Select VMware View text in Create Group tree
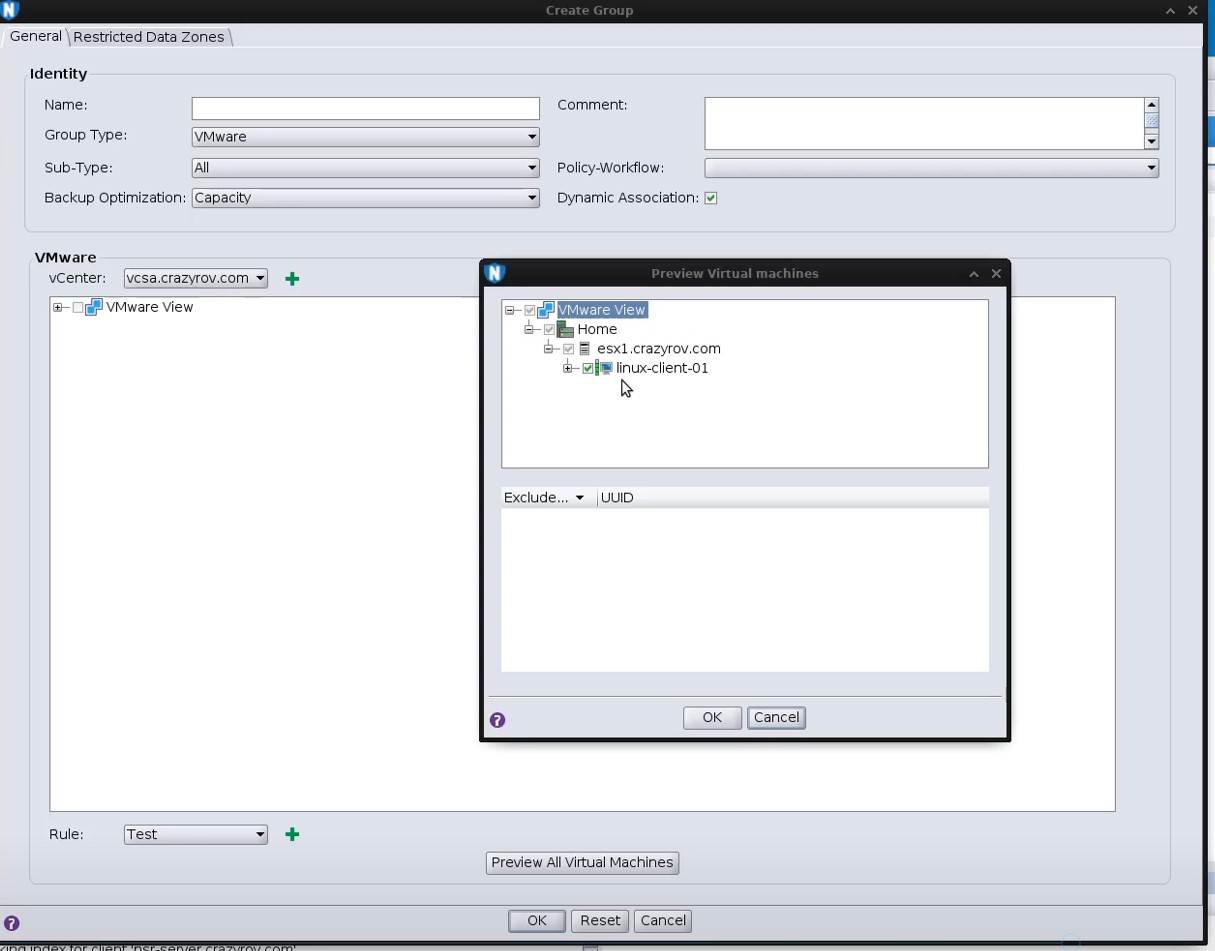The image size is (1215, 951). point(149,307)
